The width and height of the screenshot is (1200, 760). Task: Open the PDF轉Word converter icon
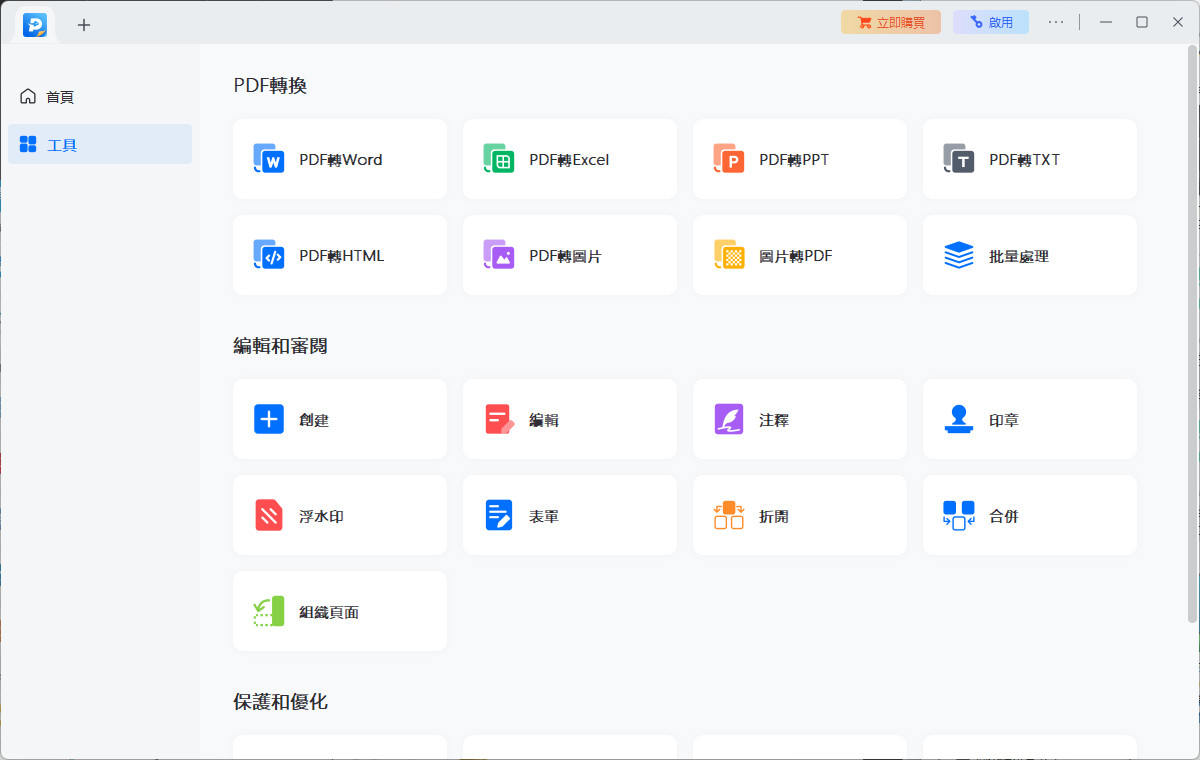[x=269, y=159]
